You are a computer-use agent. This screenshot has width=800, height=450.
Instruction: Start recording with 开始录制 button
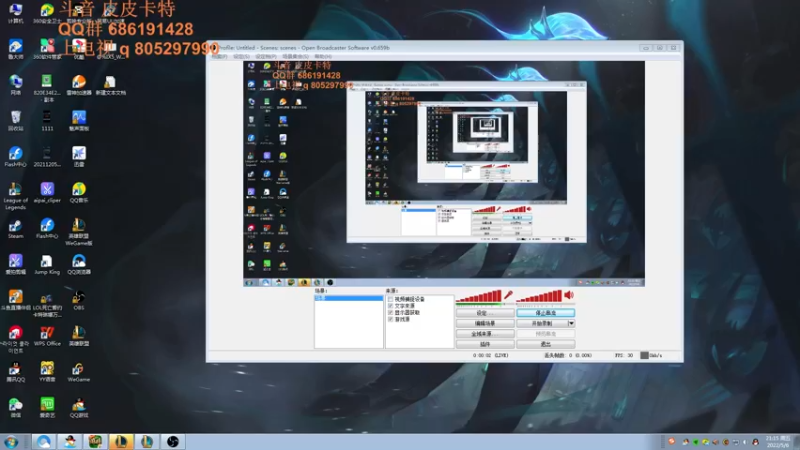click(542, 323)
